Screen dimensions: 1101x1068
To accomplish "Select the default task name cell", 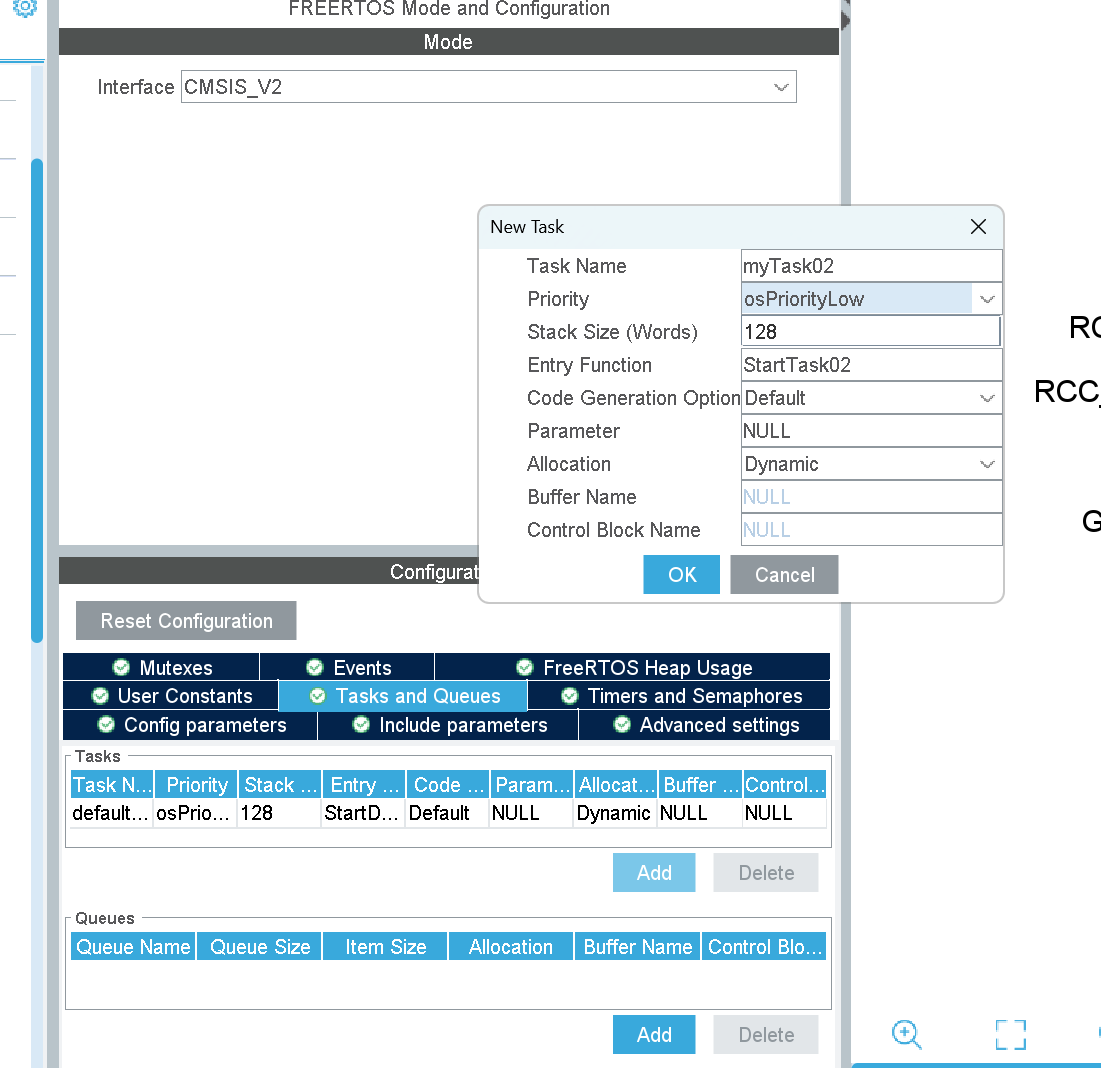I will [112, 813].
